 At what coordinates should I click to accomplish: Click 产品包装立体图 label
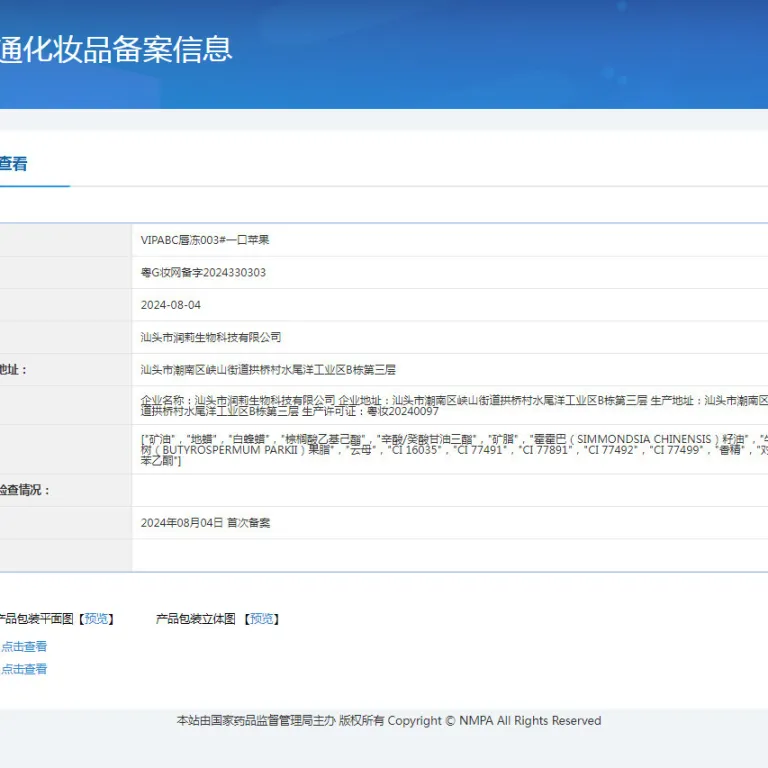[195, 619]
